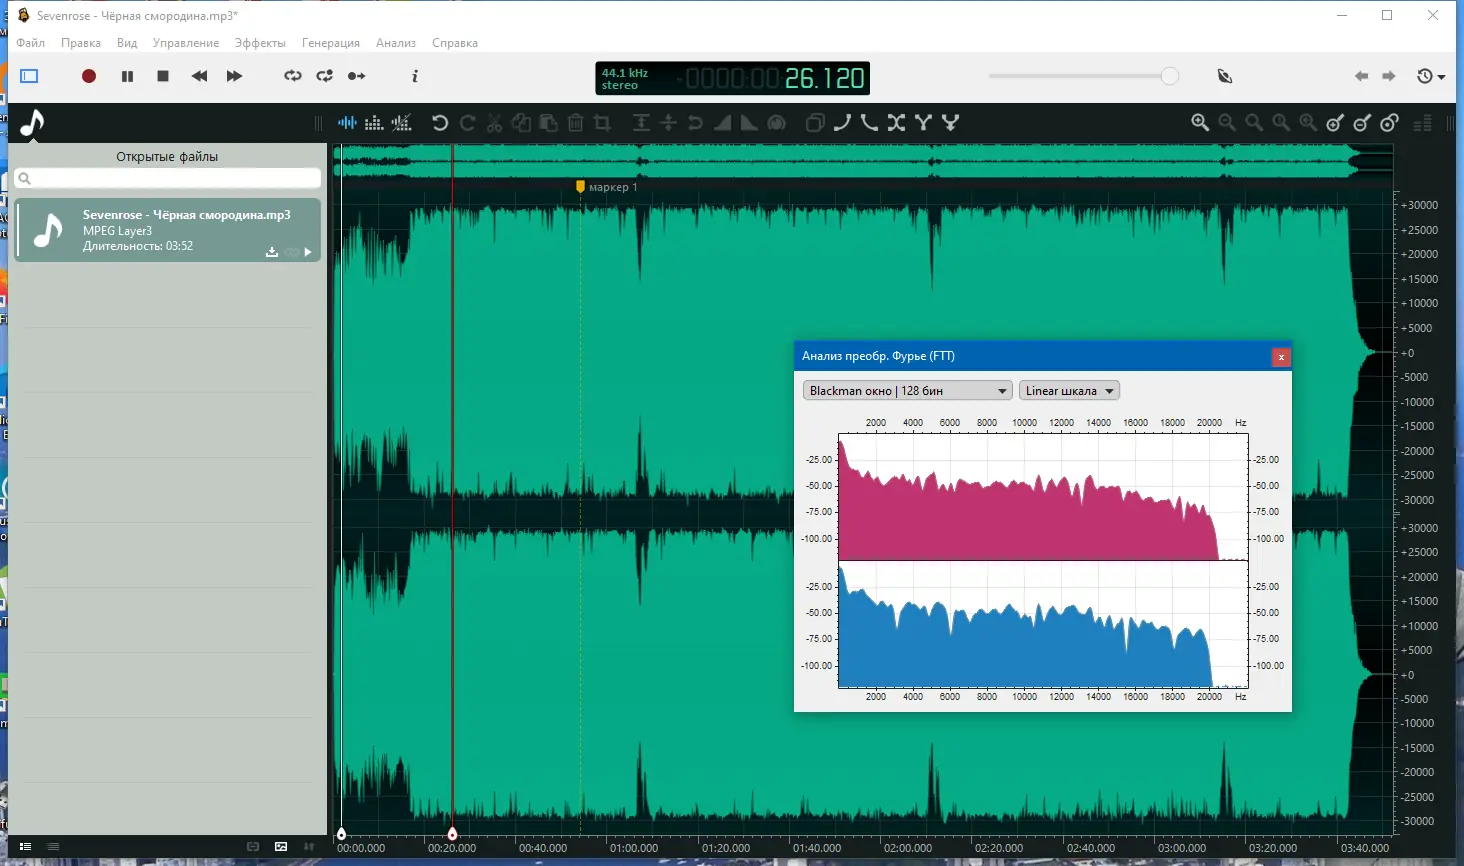This screenshot has height=866, width=1464.
Task: Close the FFT analysis dialog
Action: pos(1281,357)
